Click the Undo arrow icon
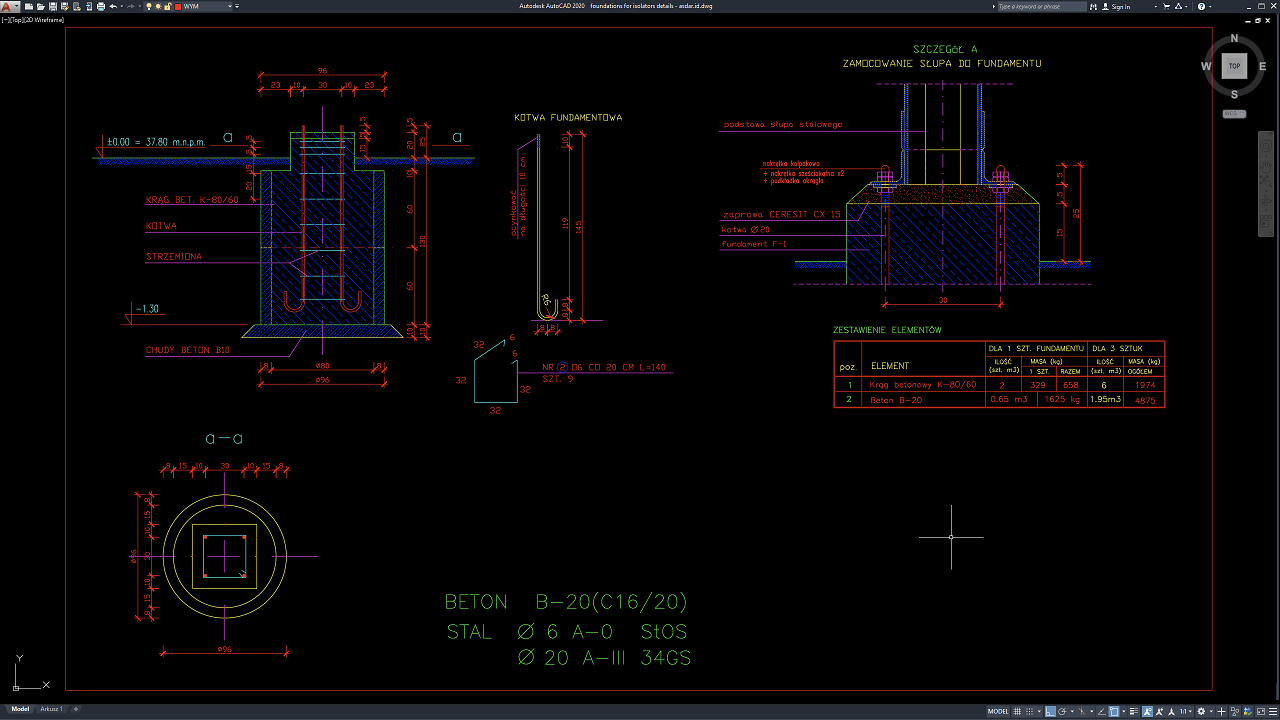The height and width of the screenshot is (720, 1280). coord(113,6)
